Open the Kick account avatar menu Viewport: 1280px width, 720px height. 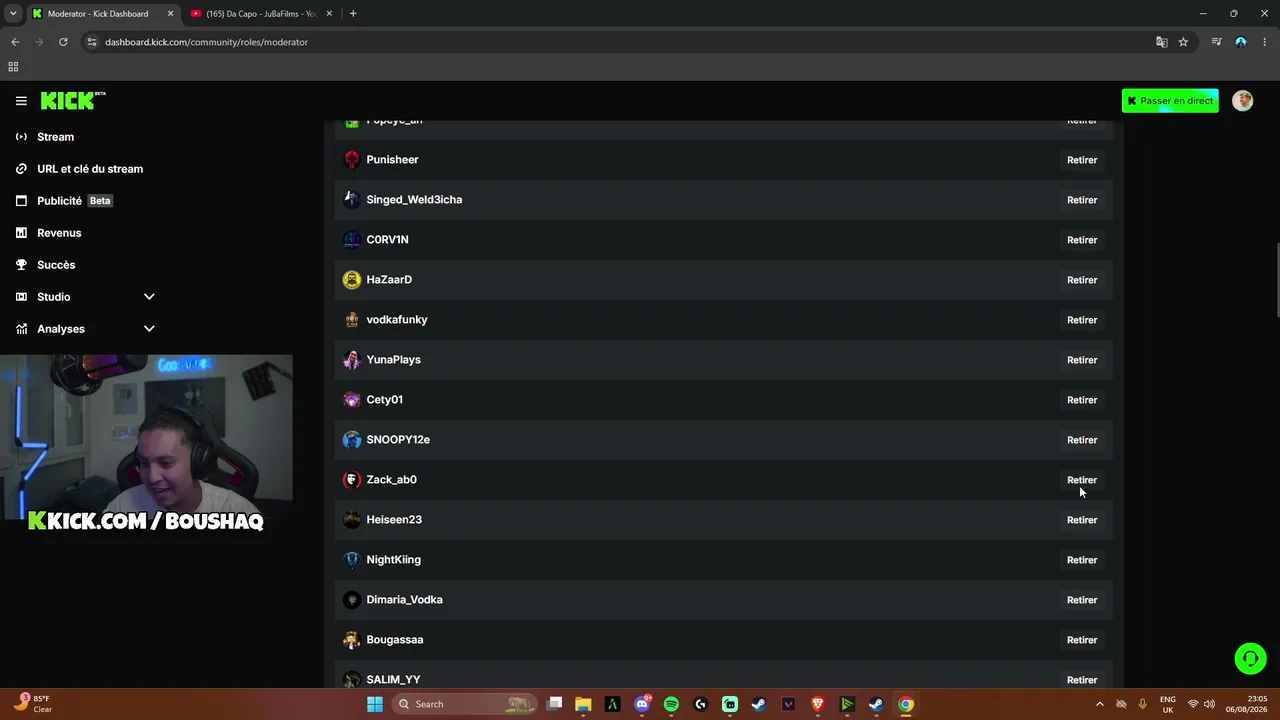1242,101
